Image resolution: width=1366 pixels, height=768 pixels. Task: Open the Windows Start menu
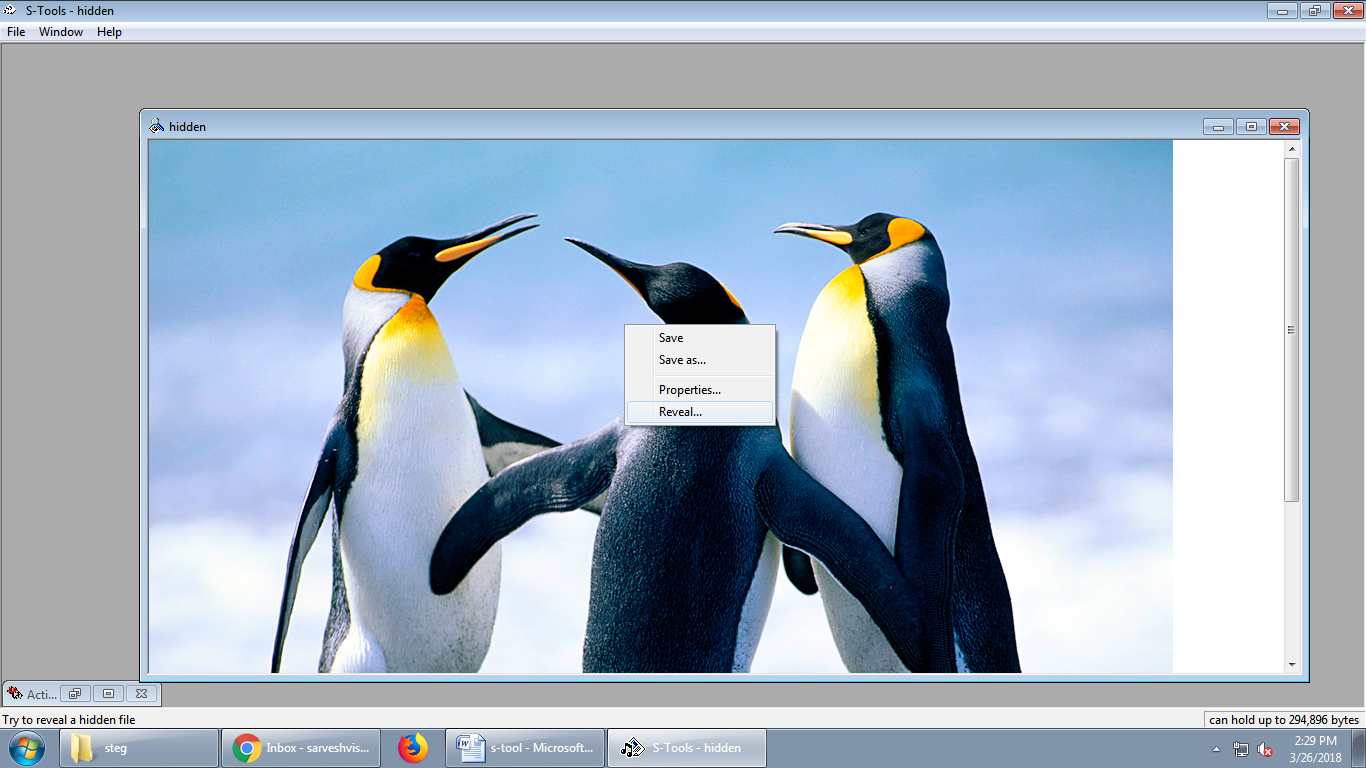(x=26, y=748)
